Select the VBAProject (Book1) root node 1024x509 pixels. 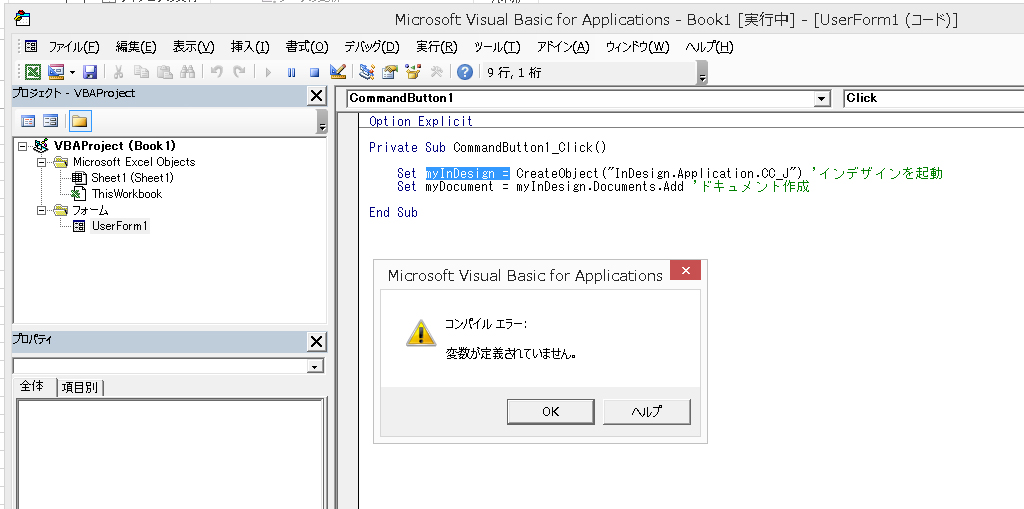(115, 146)
